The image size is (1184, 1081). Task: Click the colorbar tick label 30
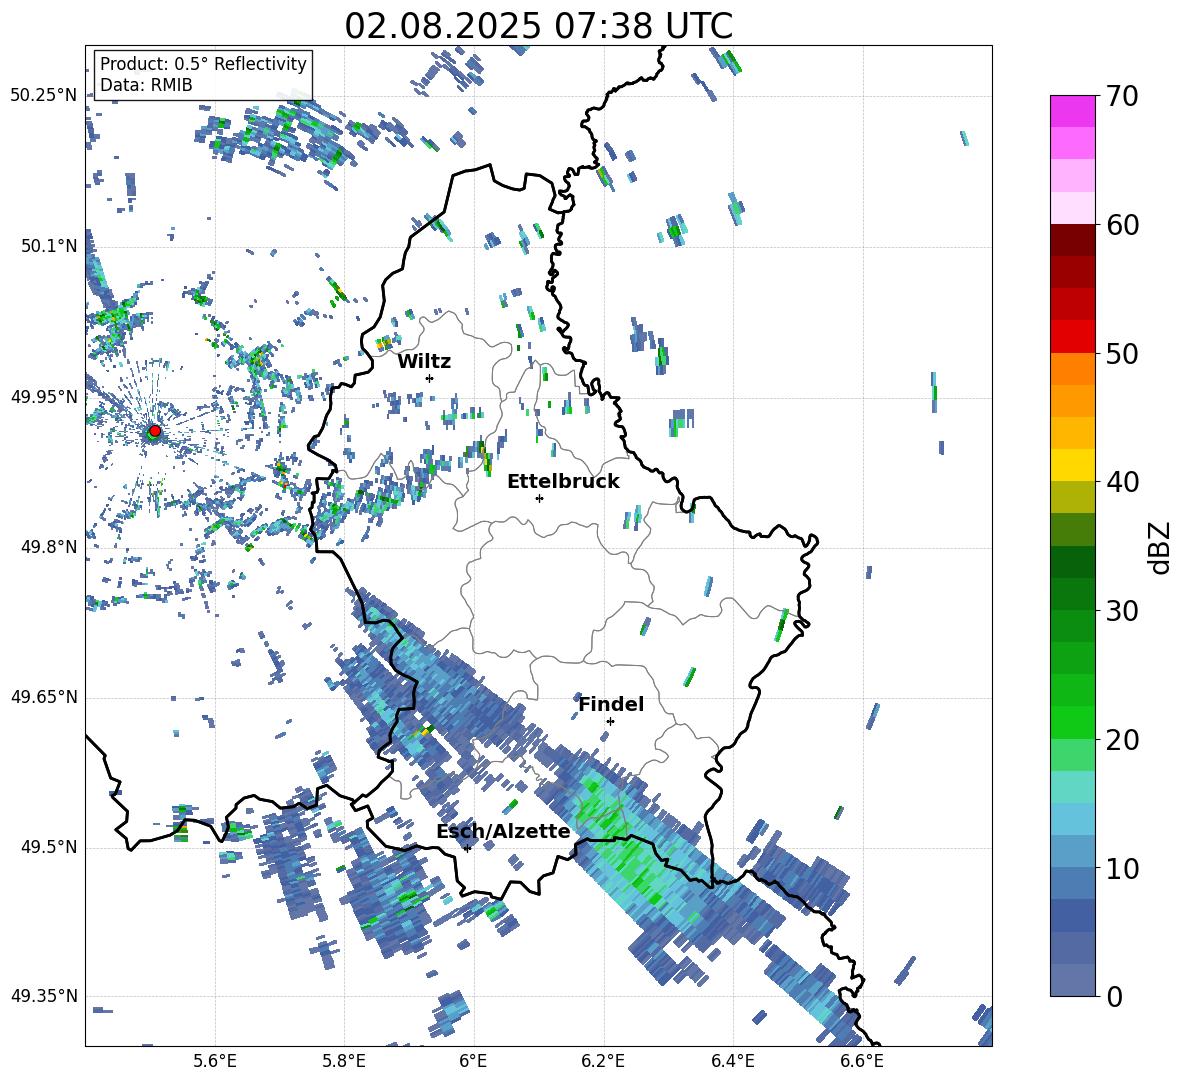pos(1122,611)
